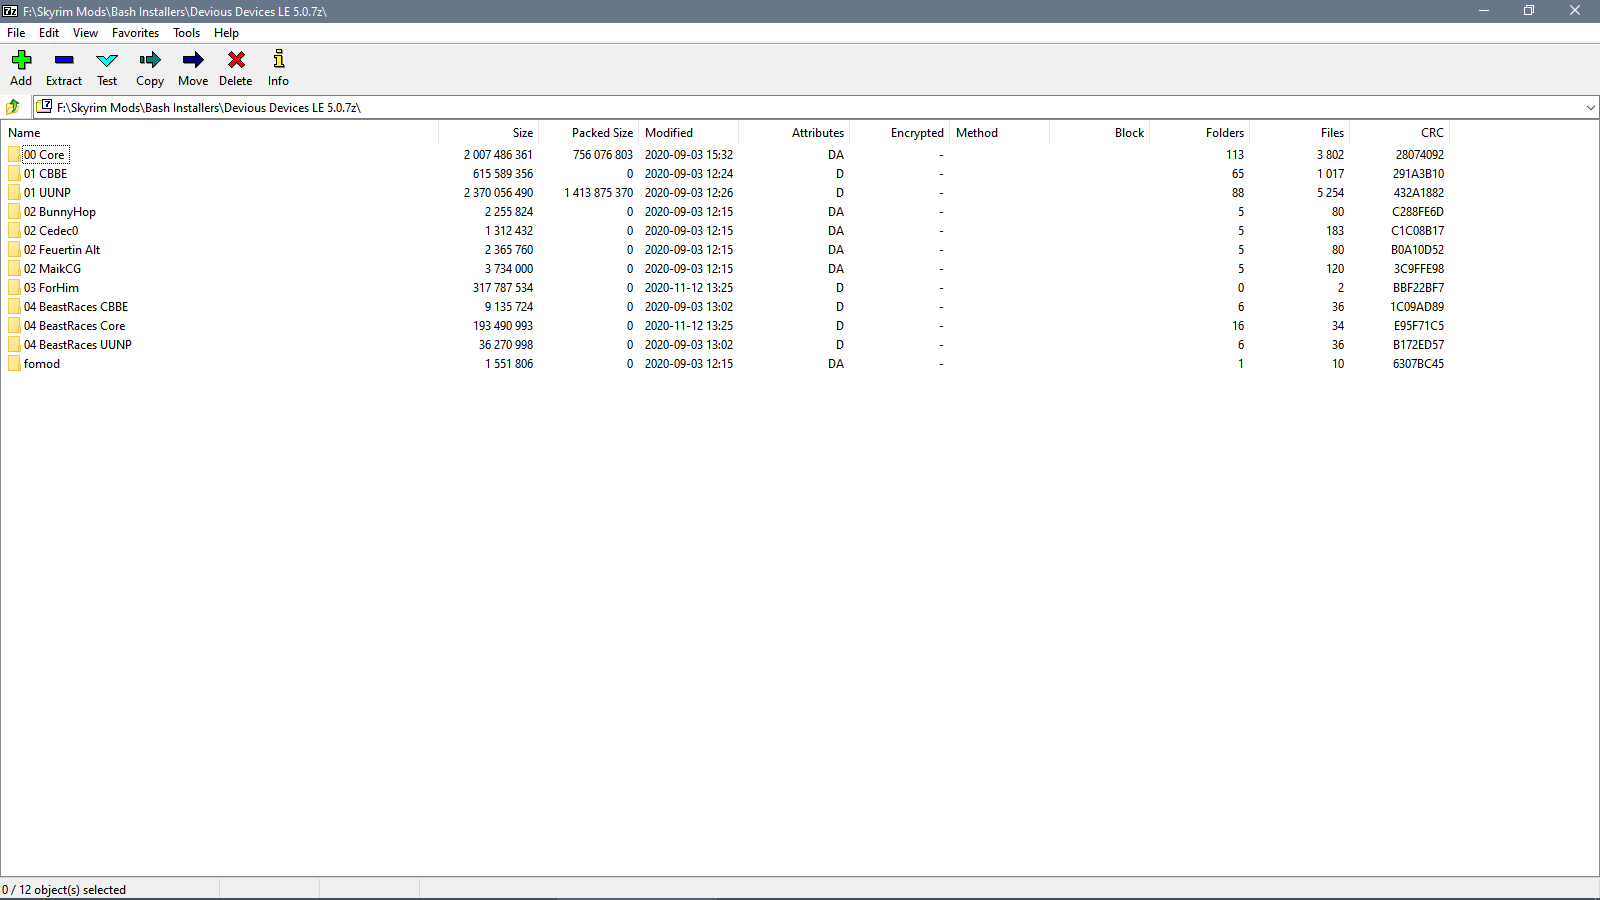Select the 02 Cedec0 folder name

(x=51, y=231)
